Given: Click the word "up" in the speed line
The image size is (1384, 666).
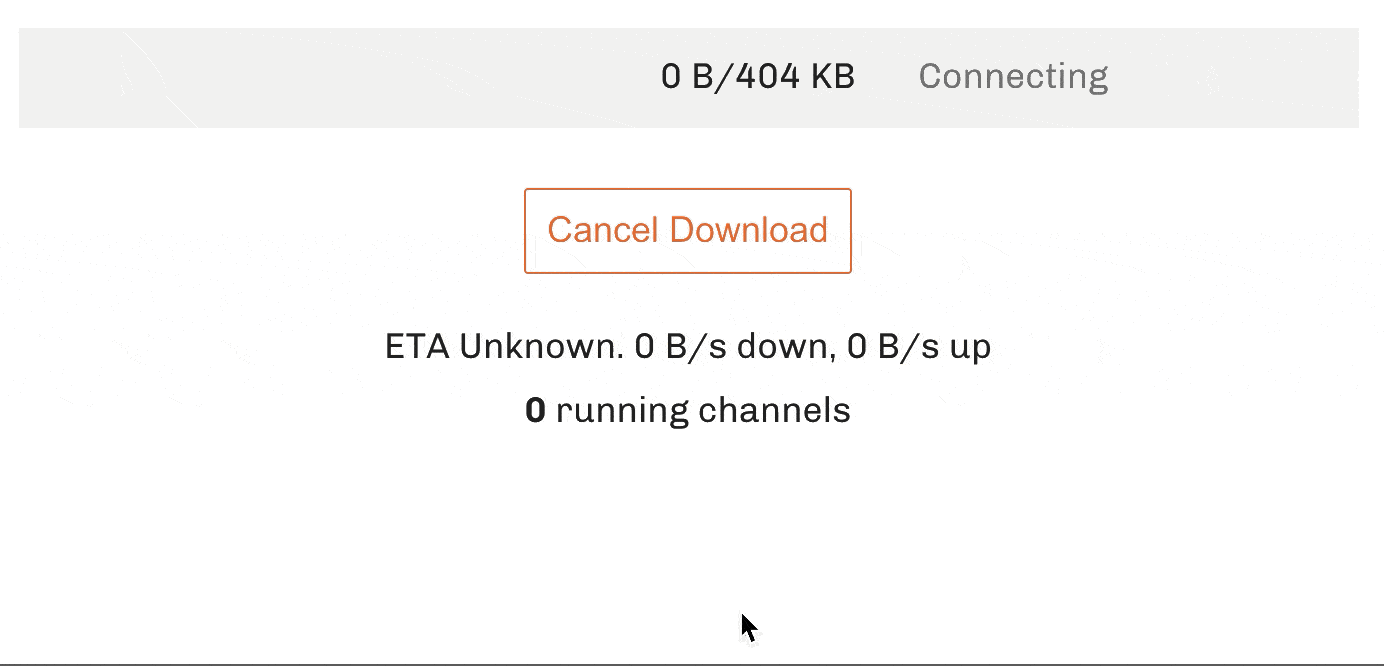Looking at the screenshot, I should [x=970, y=348].
